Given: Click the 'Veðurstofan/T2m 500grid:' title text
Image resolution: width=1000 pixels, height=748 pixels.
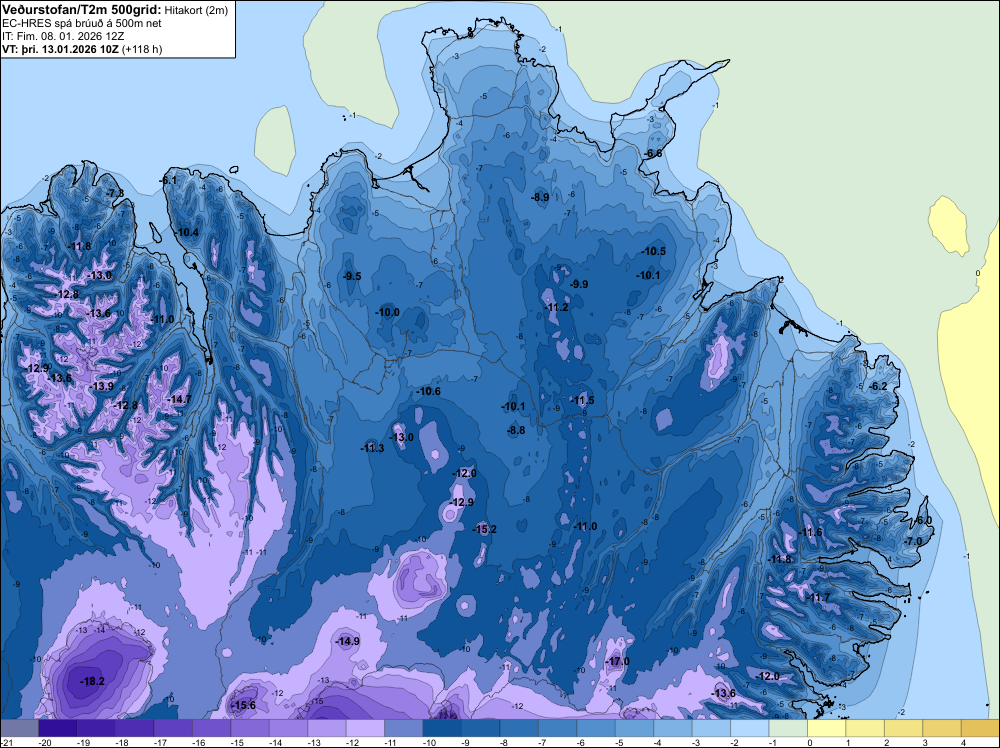Looking at the screenshot, I should 82,10.
